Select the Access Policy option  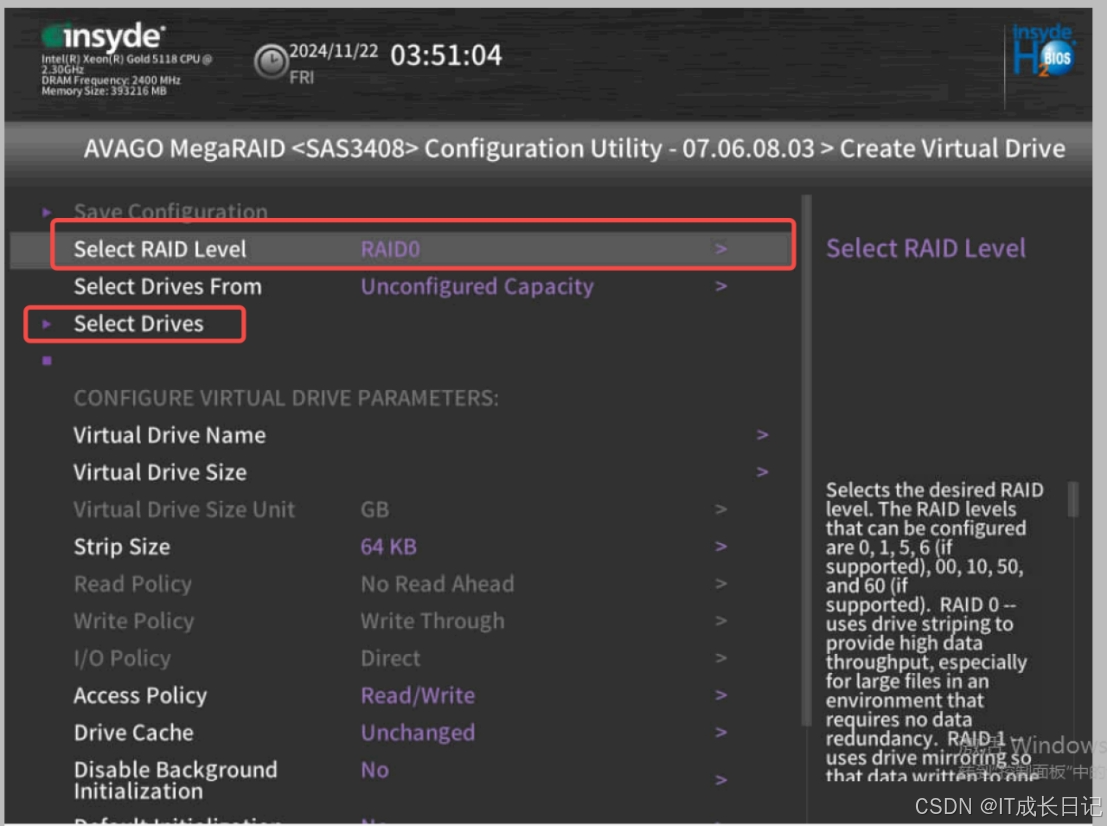click(140, 696)
